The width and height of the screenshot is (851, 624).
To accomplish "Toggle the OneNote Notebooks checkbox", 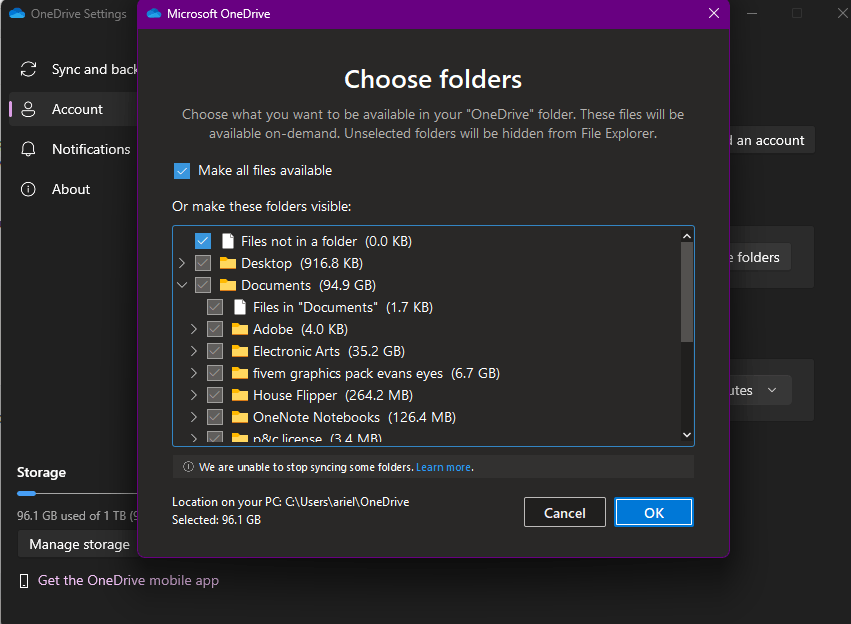I will (214, 417).
